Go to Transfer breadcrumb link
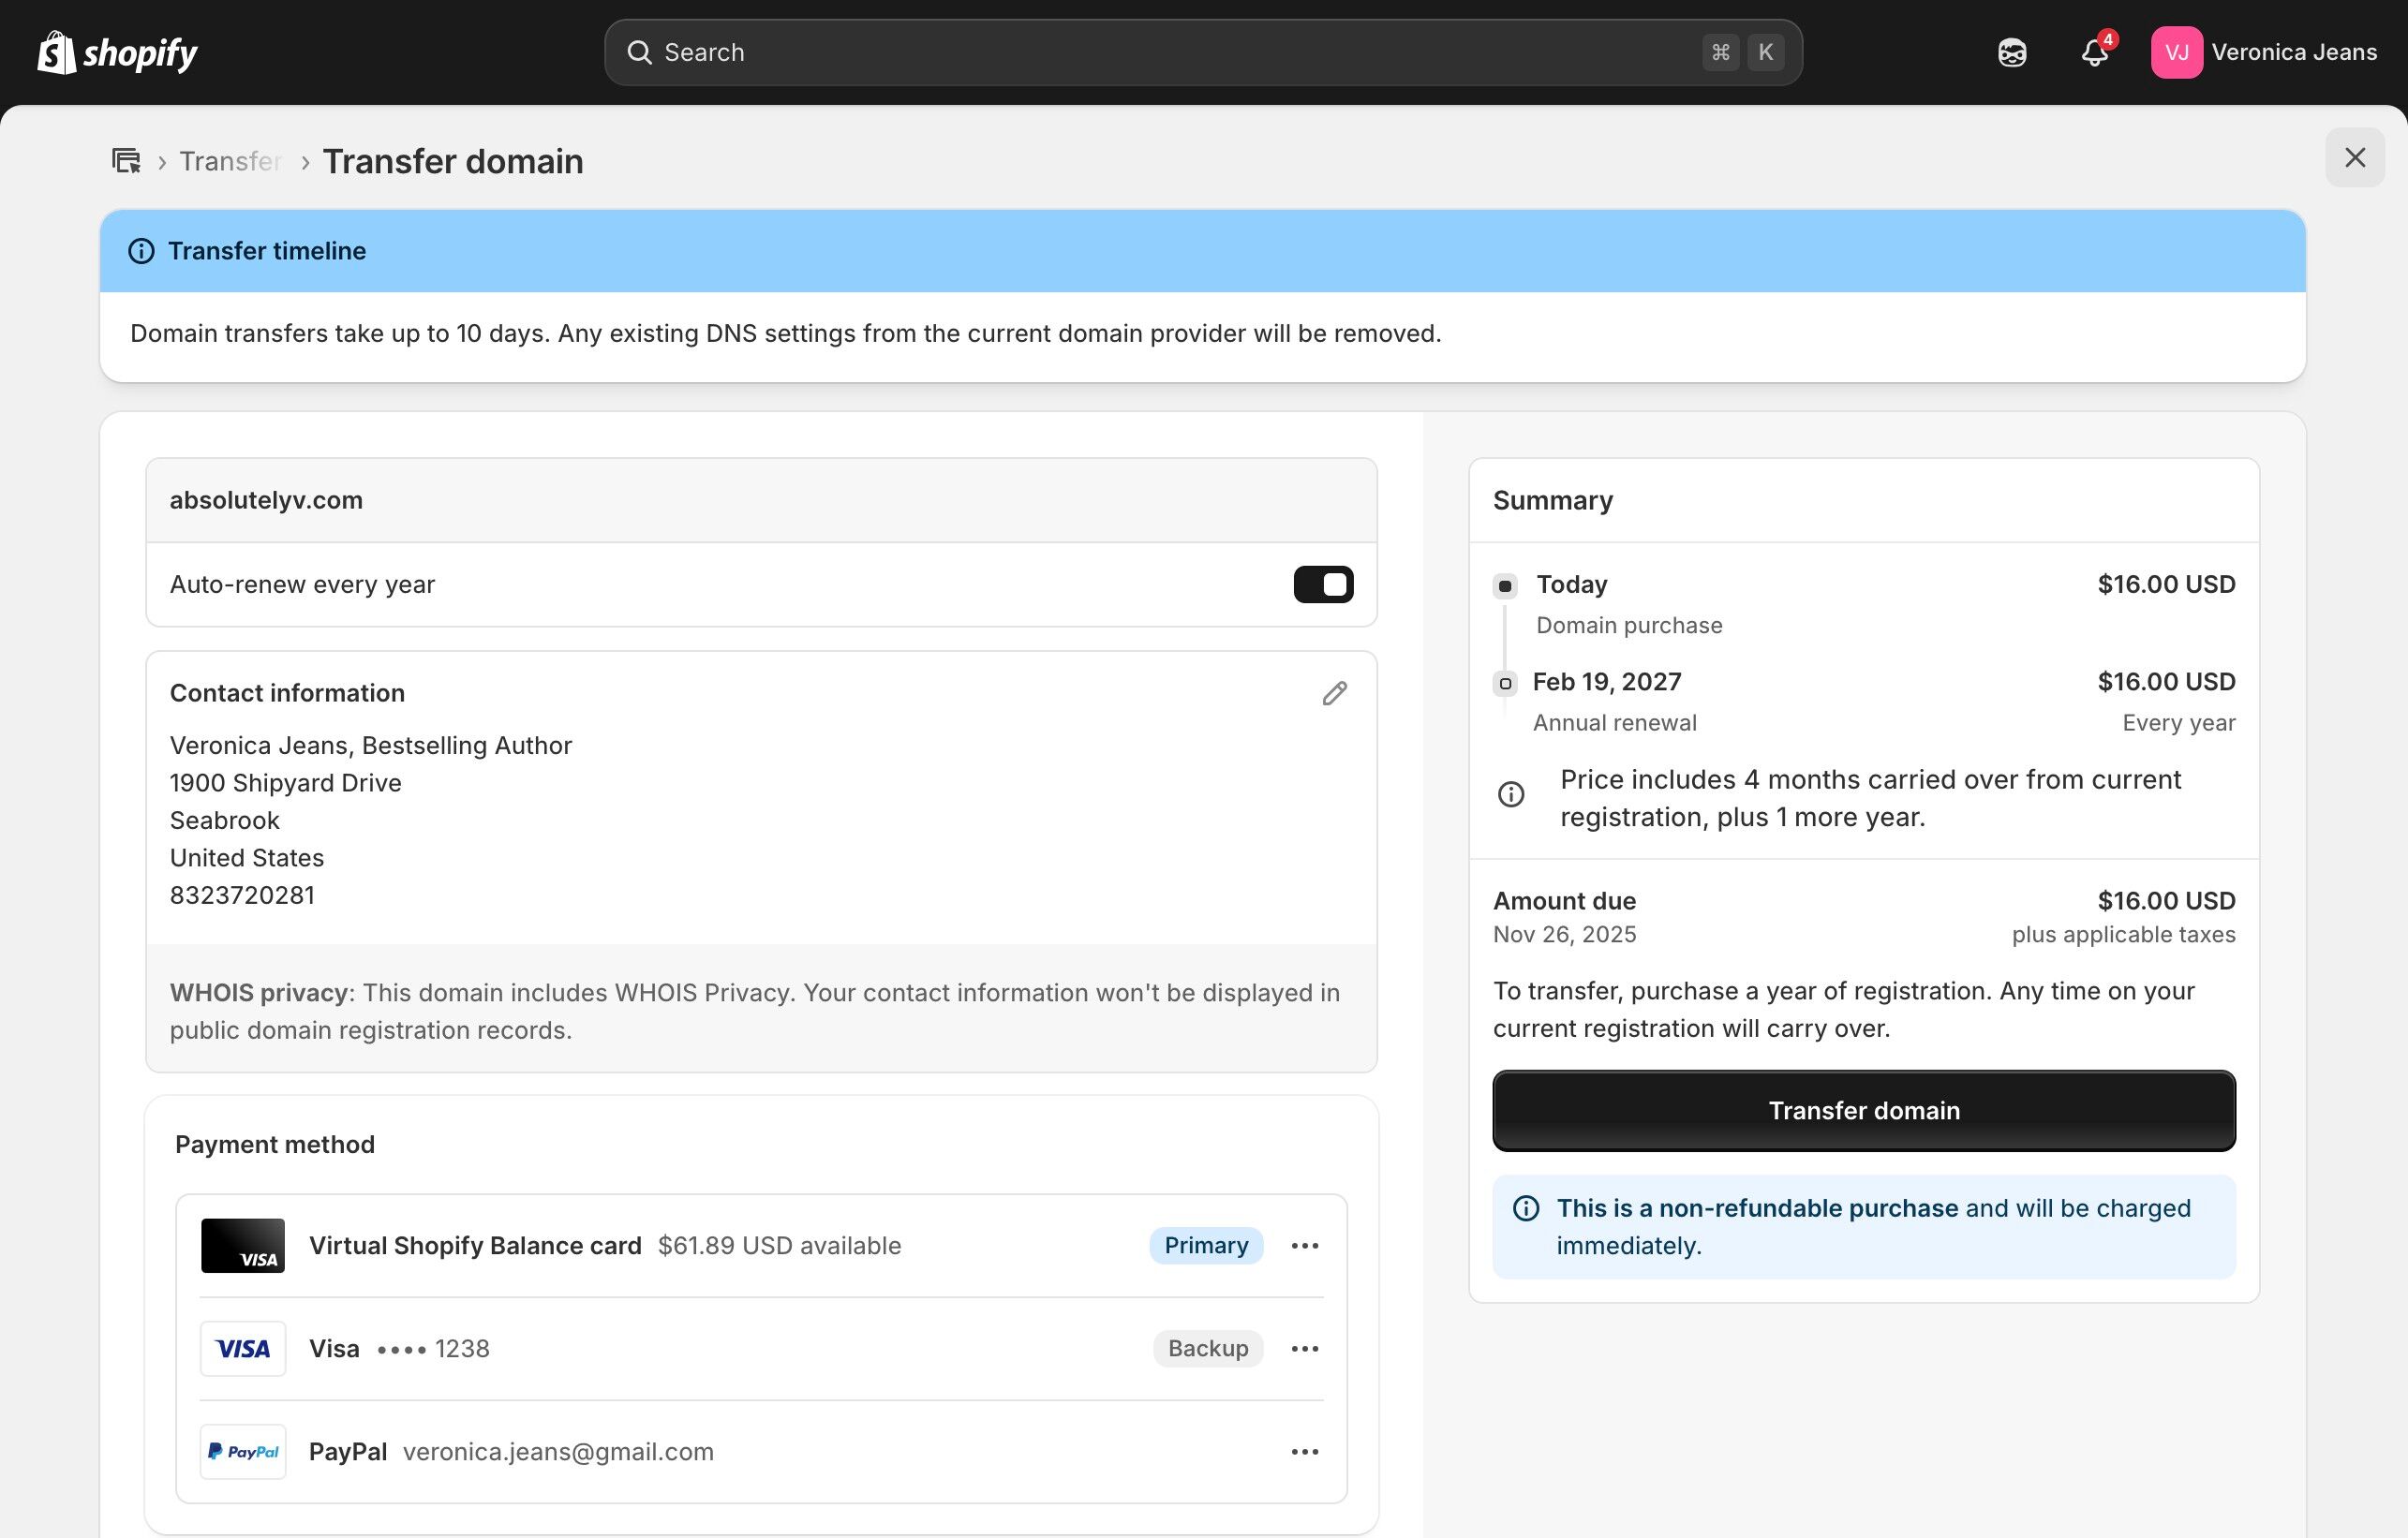This screenshot has height=1538, width=2408. [230, 161]
